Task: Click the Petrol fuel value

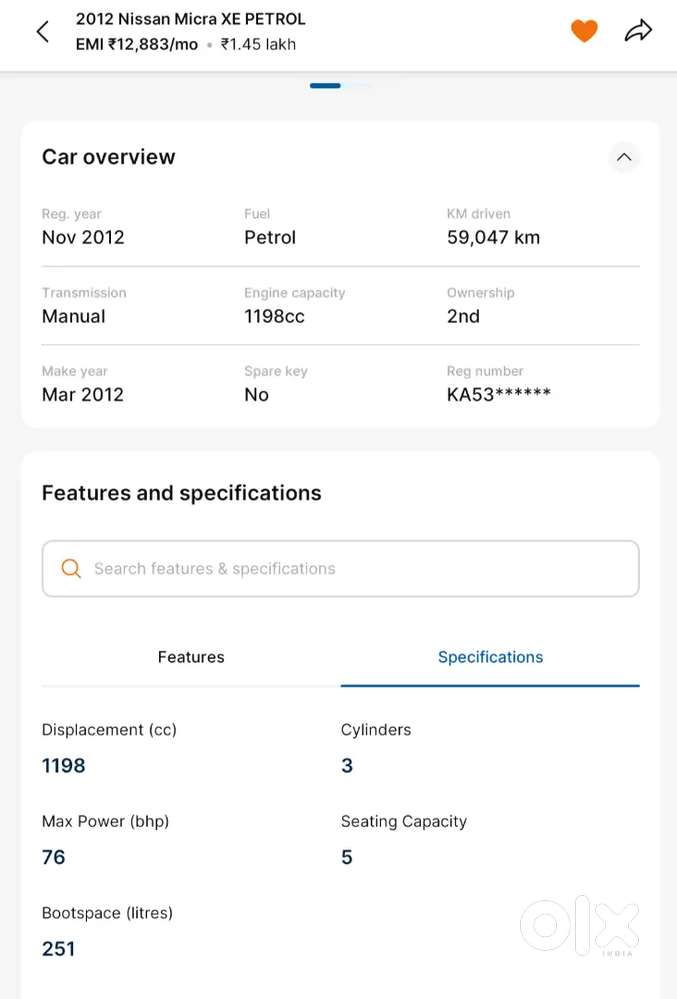Action: click(x=270, y=238)
